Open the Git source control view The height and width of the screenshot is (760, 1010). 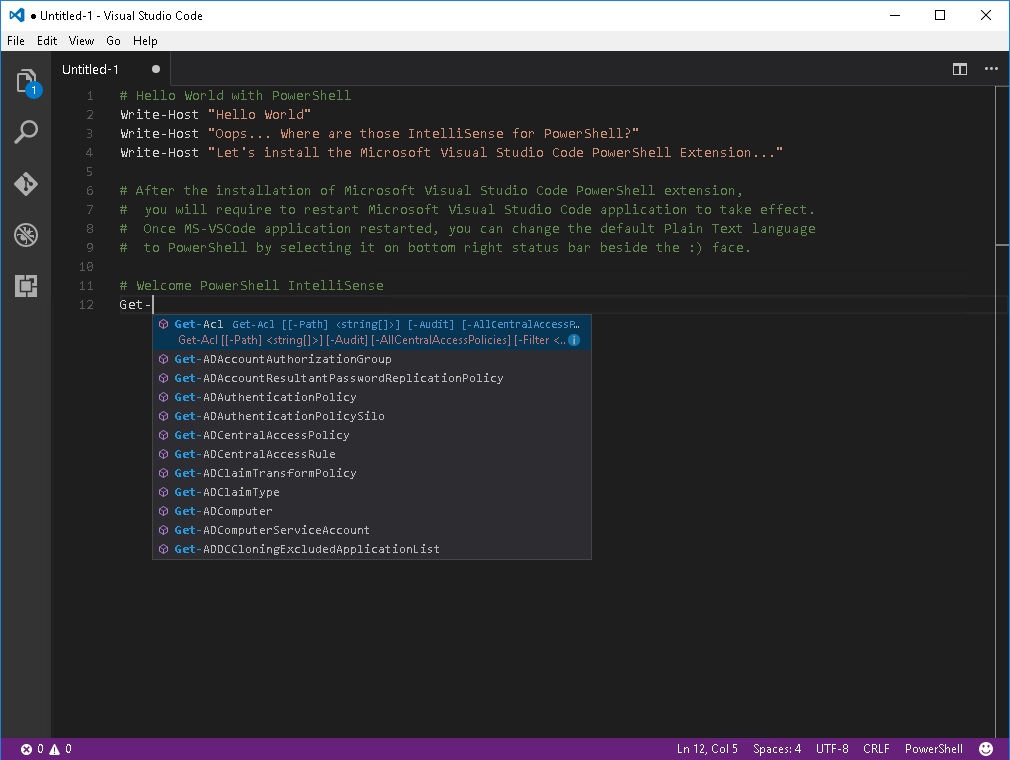pyautogui.click(x=26, y=184)
